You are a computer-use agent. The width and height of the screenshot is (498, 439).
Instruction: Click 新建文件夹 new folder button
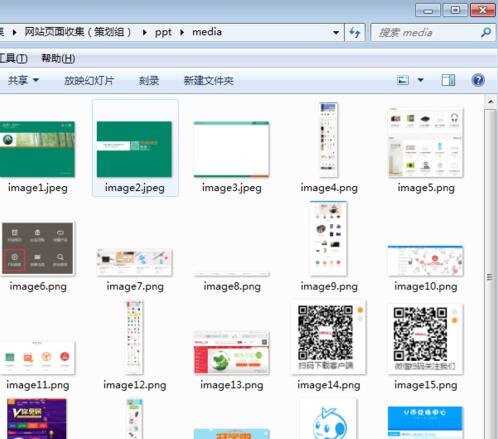209,80
